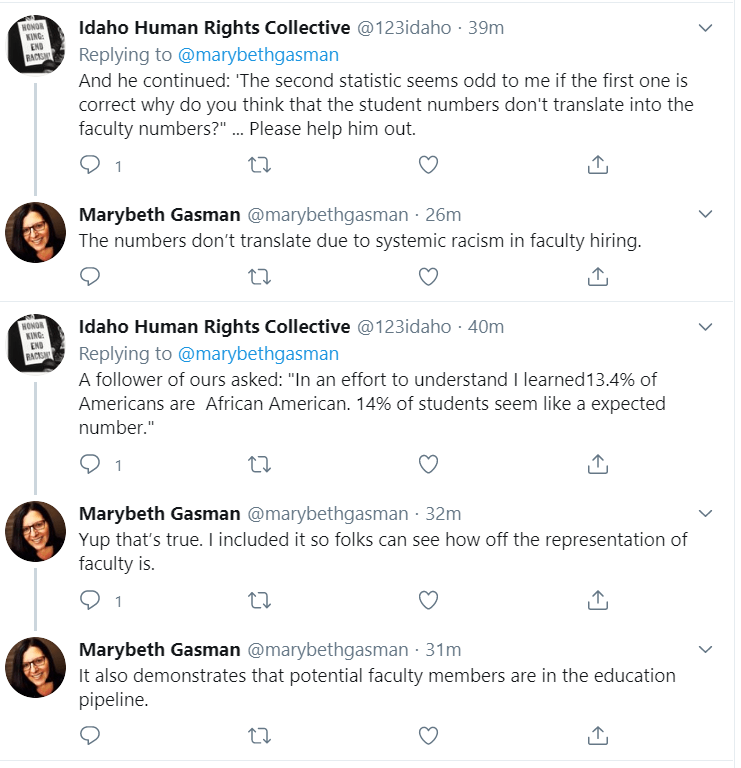Share the 'systemic racism in faculty hiring' tweet
This screenshot has width=741, height=768.
click(x=597, y=275)
